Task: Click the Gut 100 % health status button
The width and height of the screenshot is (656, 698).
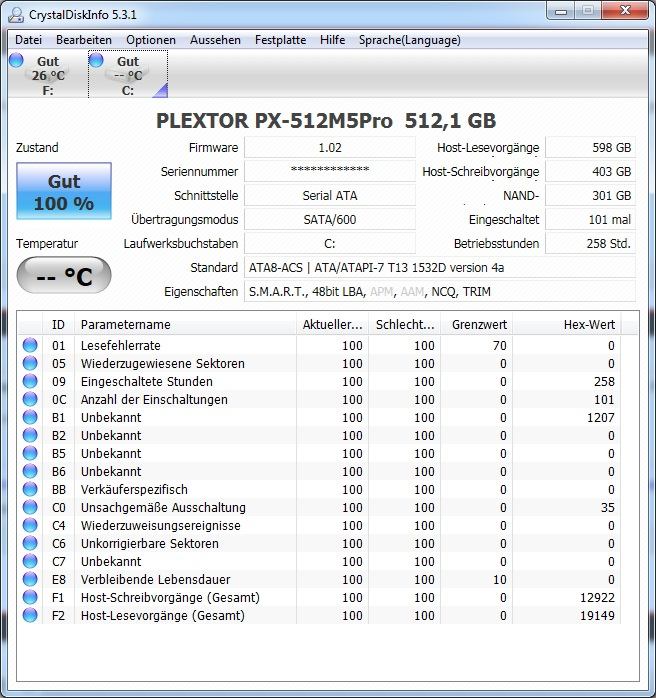Action: coord(64,191)
